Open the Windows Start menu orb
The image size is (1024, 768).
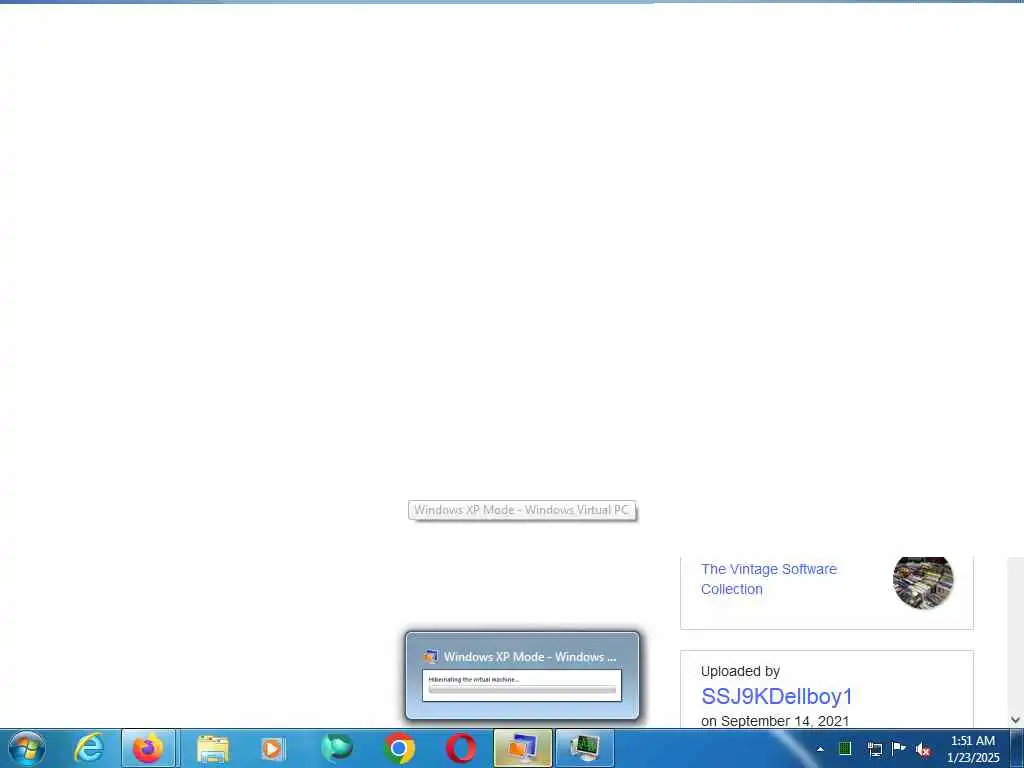[x=27, y=748]
